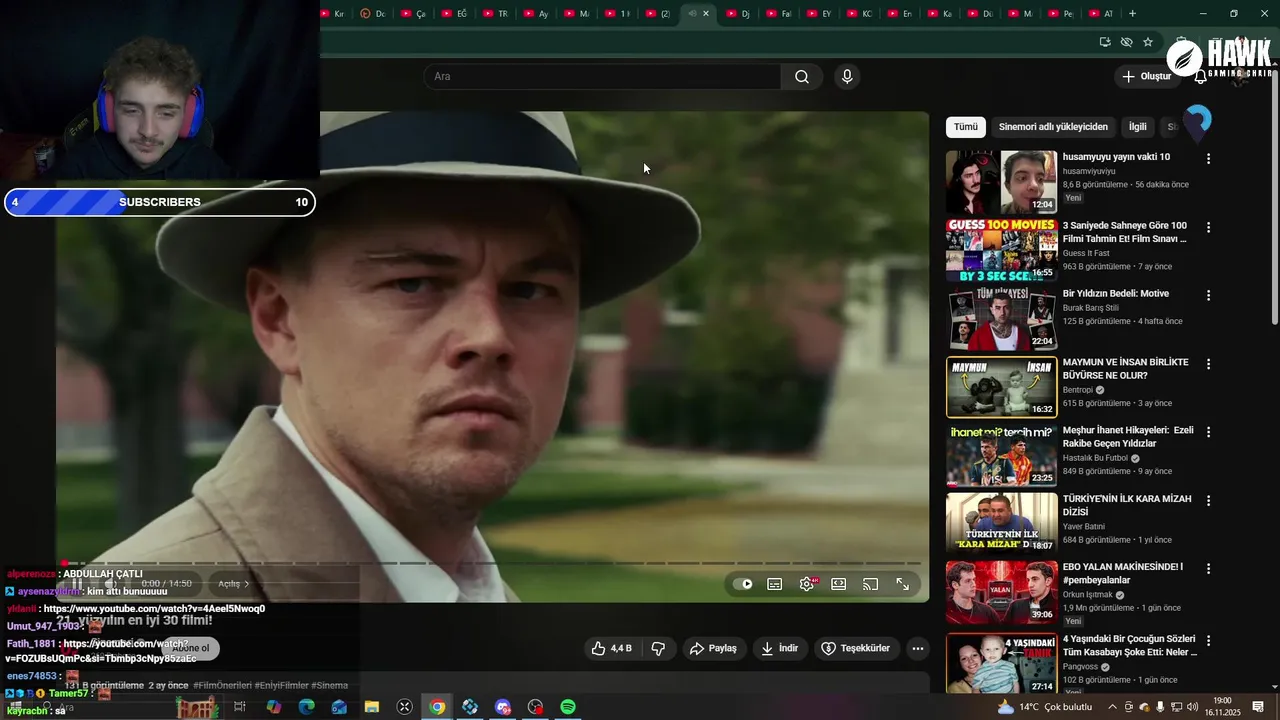Click the Abone ol subscribe button
The width and height of the screenshot is (1280, 720).
click(x=190, y=648)
